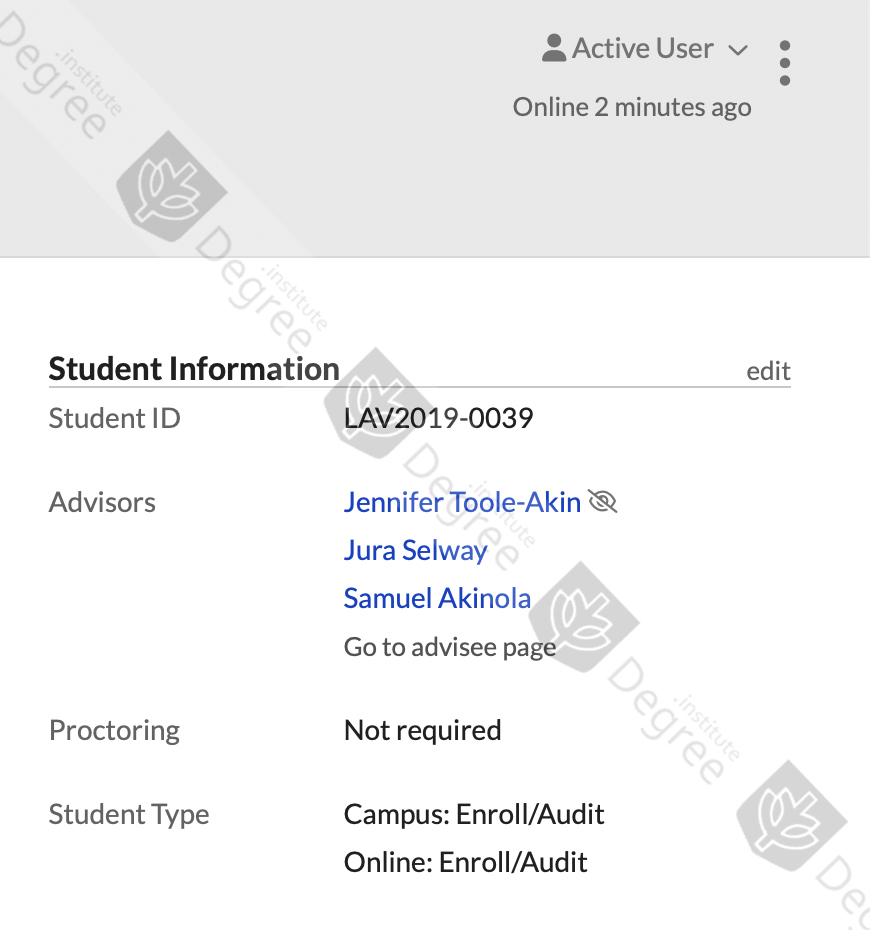The image size is (870, 930).
Task: Click the Campus: Enroll/Audit student type
Action: 474,814
